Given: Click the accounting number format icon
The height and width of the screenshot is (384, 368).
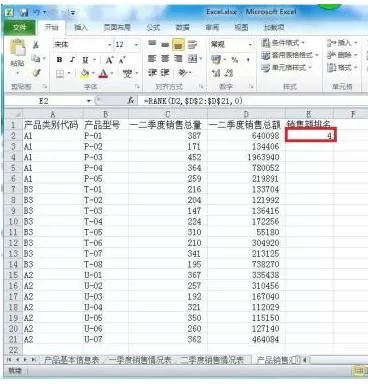Looking at the screenshot, I should (x=216, y=59).
